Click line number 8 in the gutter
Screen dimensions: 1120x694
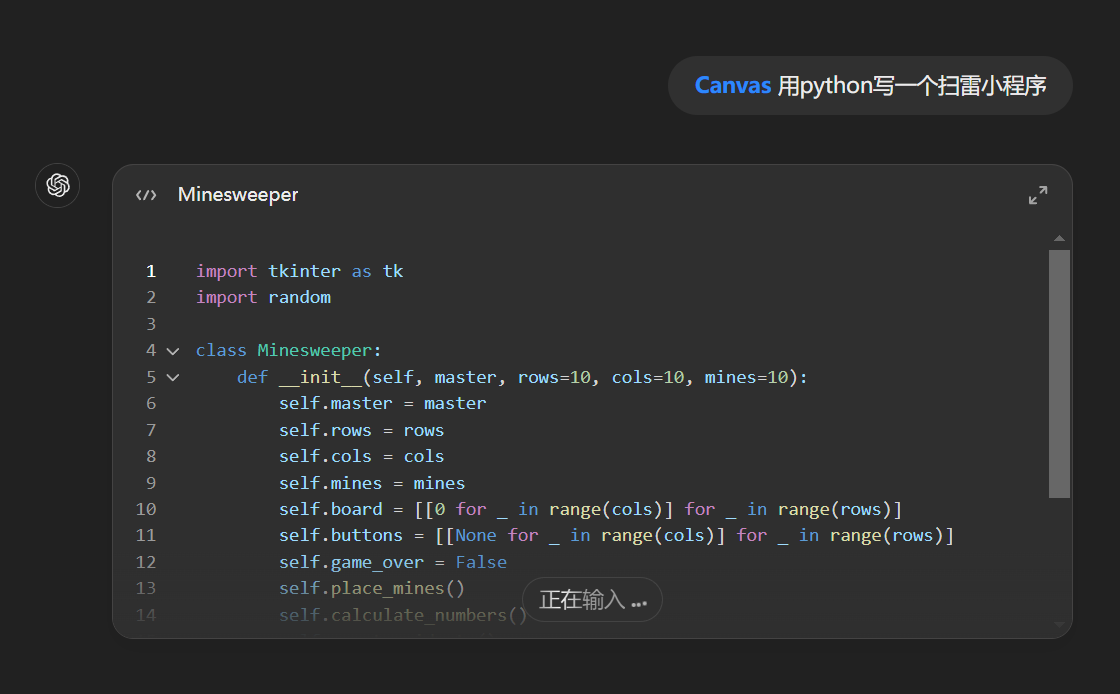point(151,456)
